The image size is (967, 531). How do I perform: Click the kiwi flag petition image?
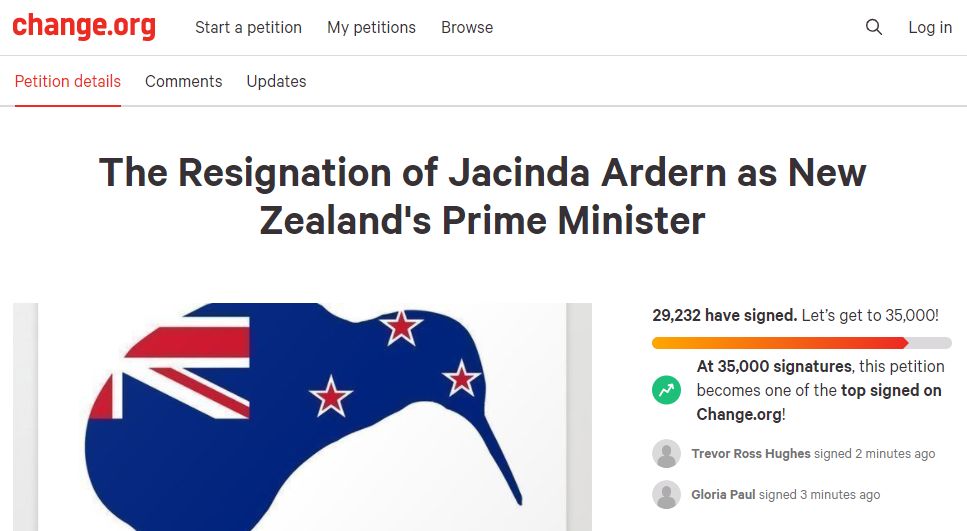point(302,417)
